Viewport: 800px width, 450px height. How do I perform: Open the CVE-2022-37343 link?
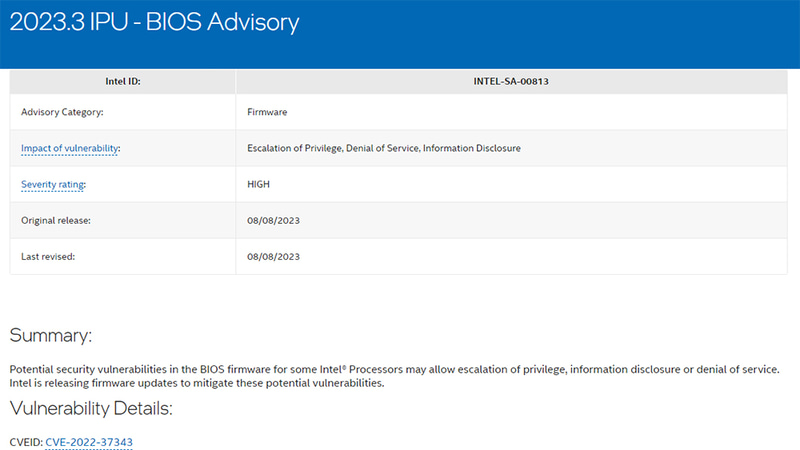89,441
